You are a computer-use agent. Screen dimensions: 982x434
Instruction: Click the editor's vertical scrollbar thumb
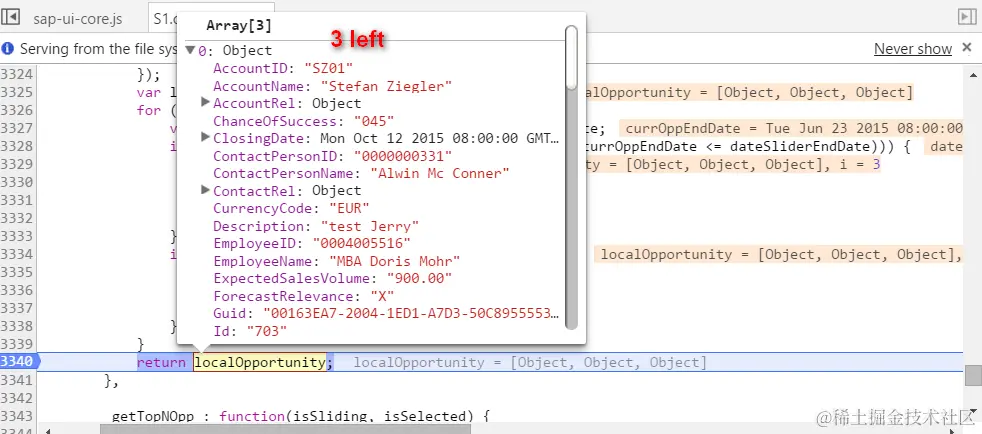coord(973,376)
